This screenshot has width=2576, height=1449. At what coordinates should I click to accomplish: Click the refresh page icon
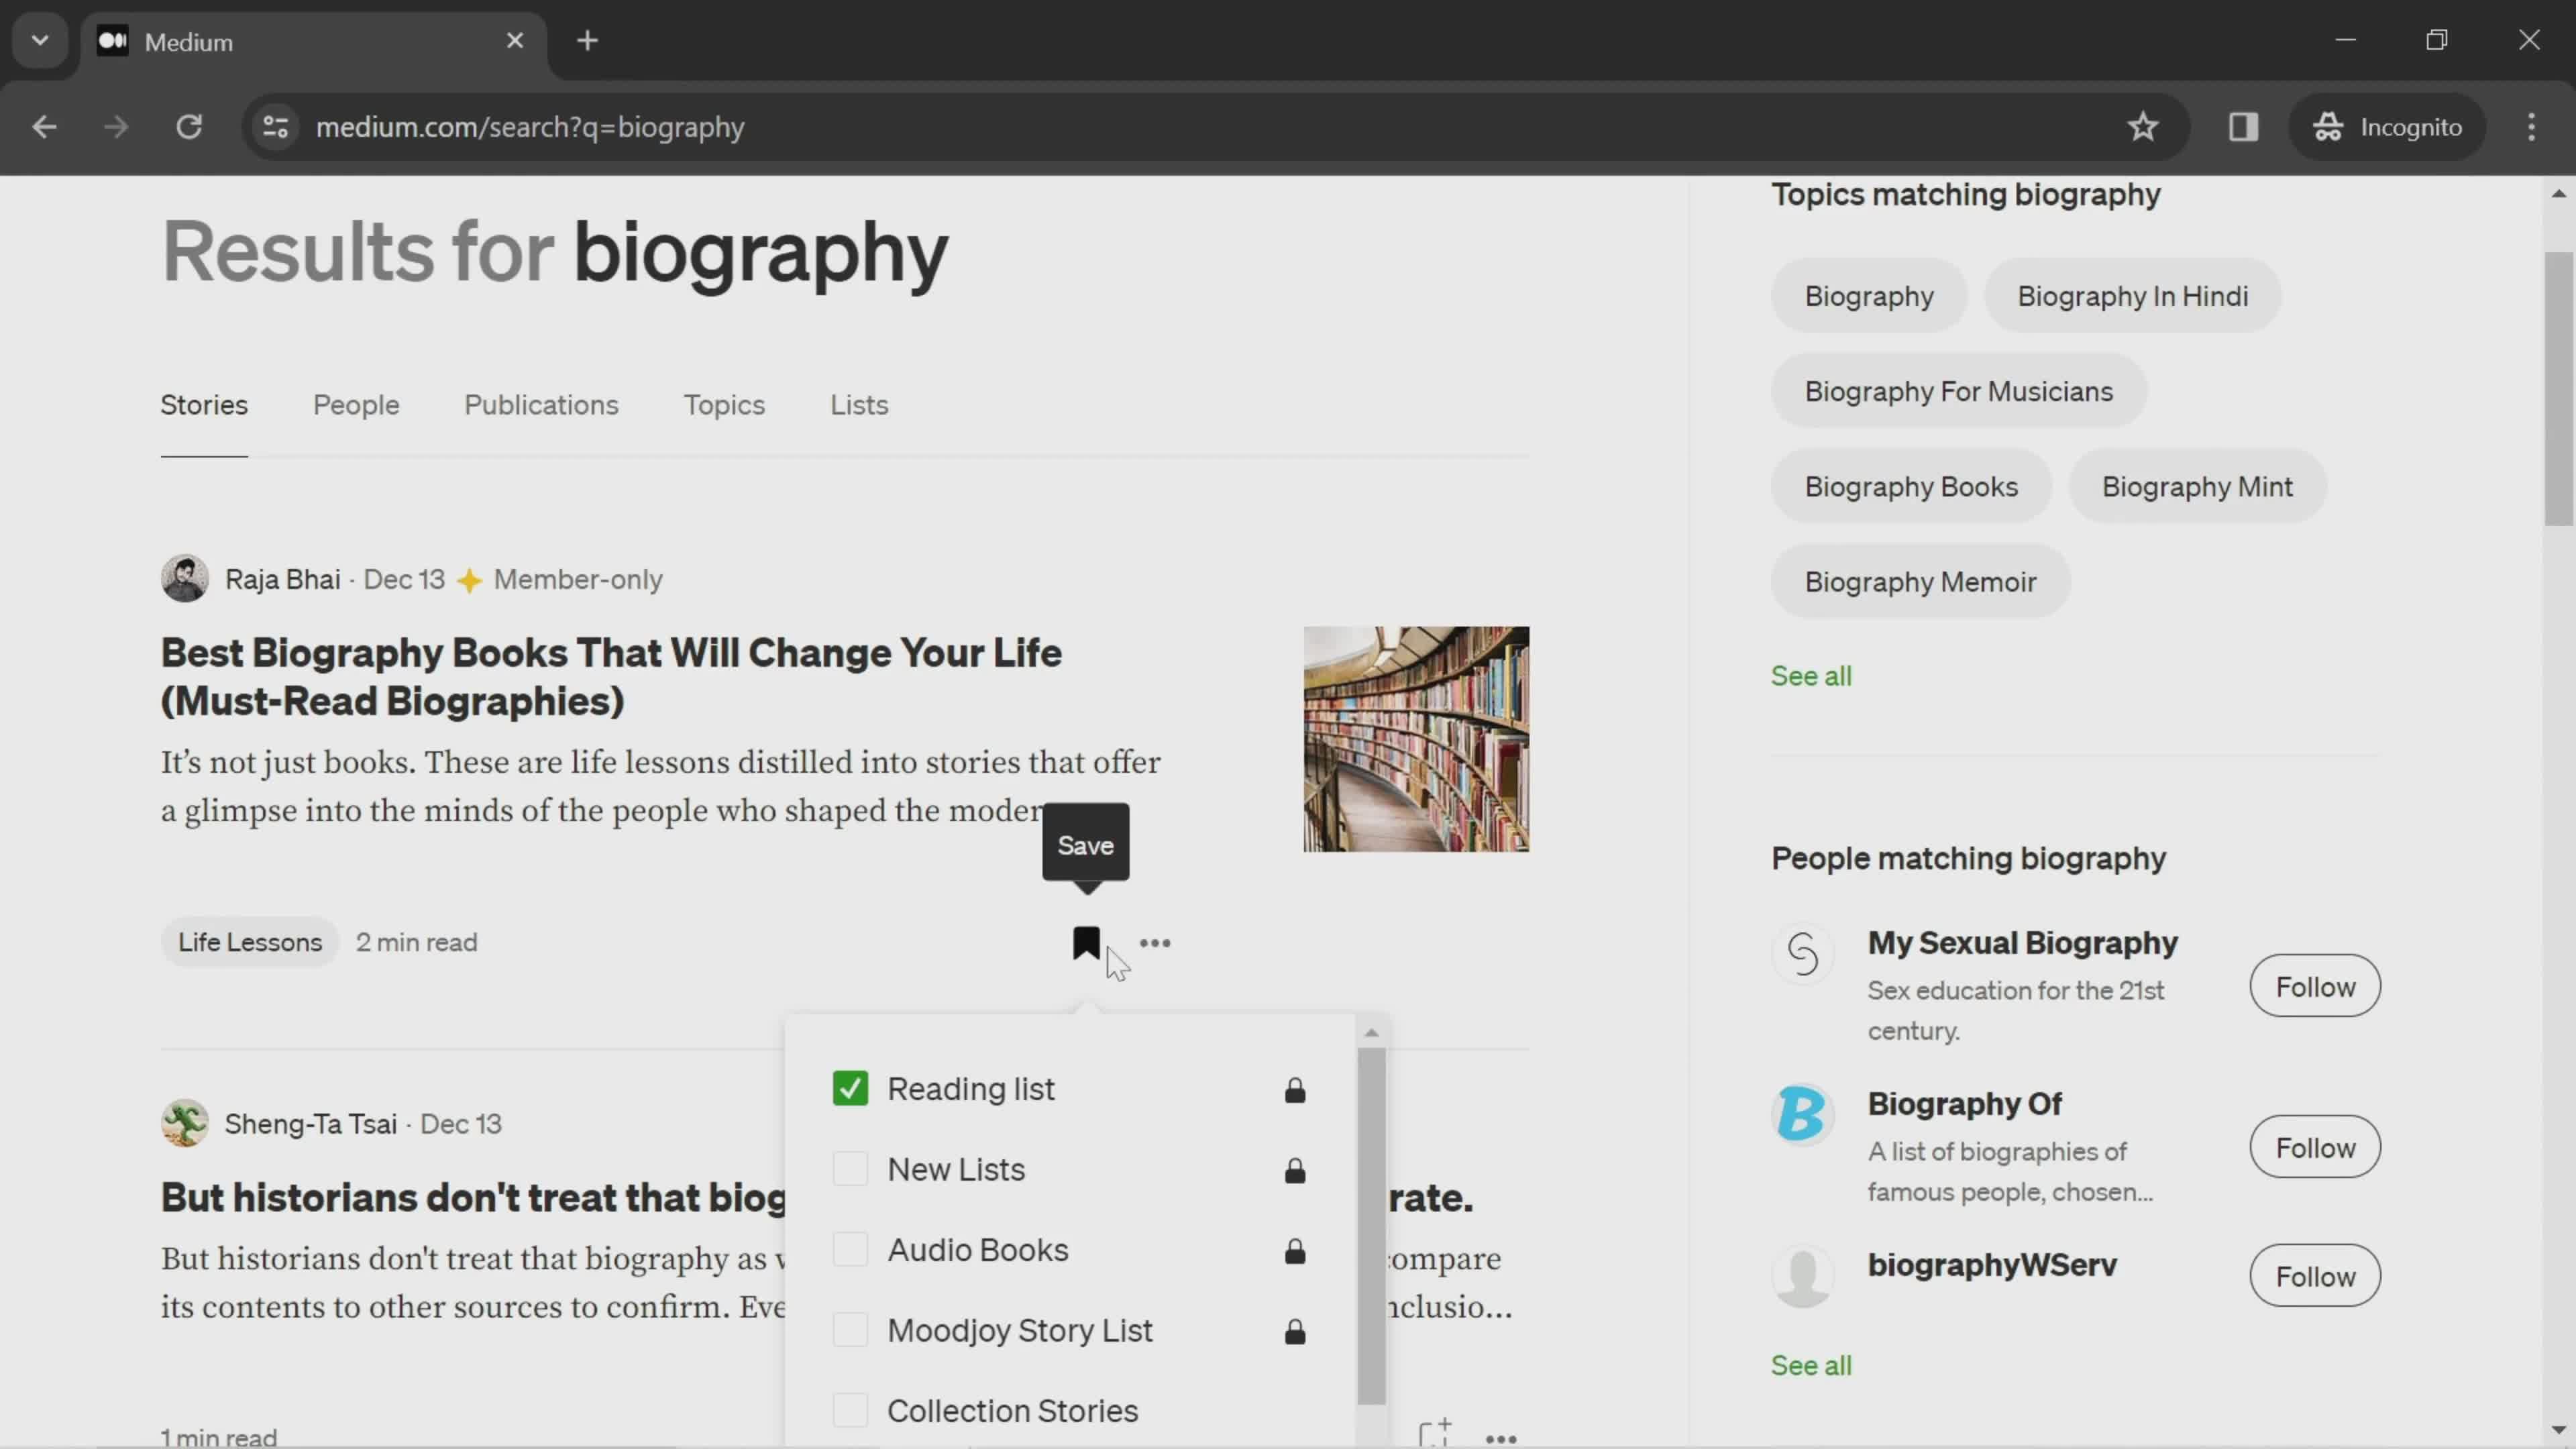point(189,125)
